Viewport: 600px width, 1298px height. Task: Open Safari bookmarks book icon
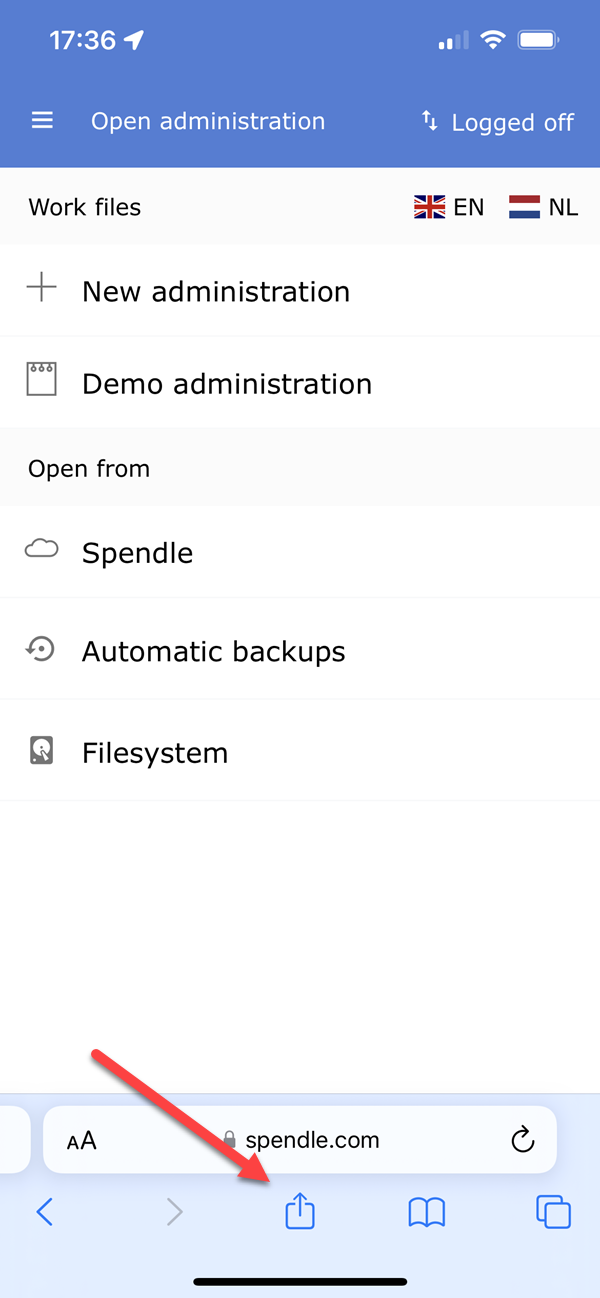pyautogui.click(x=427, y=1213)
